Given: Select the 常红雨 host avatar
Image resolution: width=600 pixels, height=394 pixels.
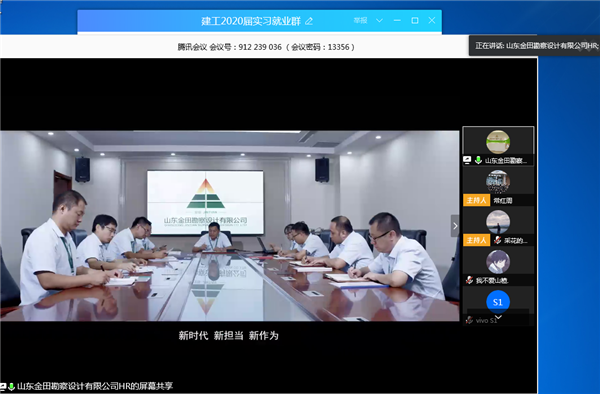Looking at the screenshot, I should [x=498, y=182].
